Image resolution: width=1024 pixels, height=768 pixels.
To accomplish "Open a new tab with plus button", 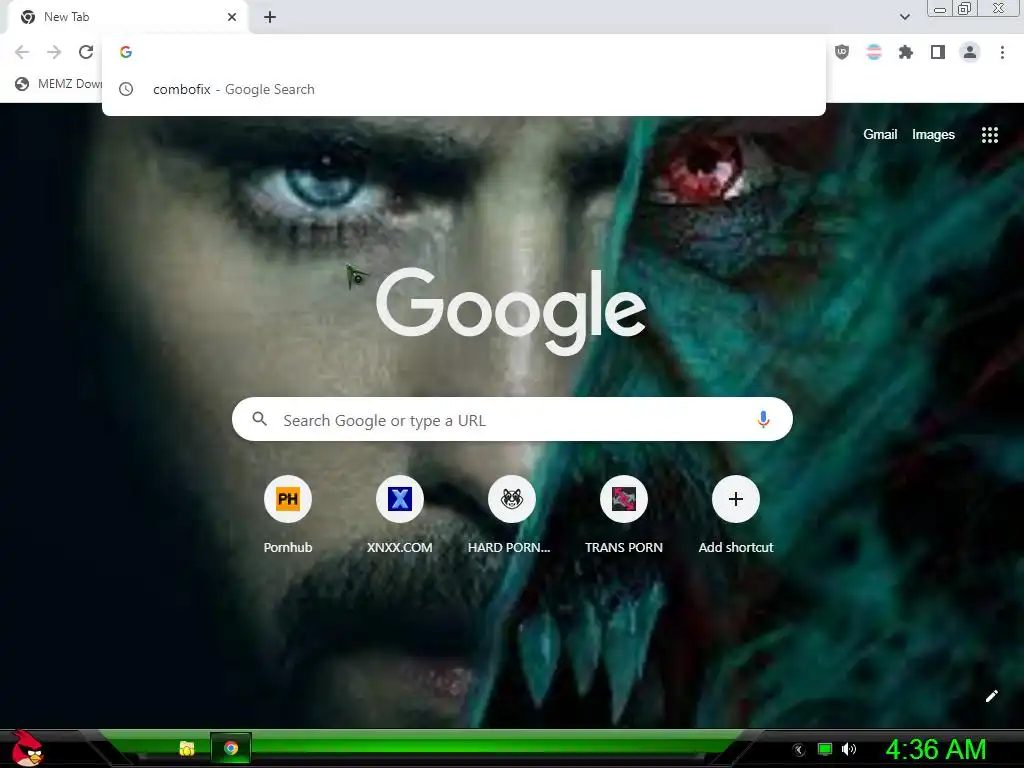I will point(270,17).
